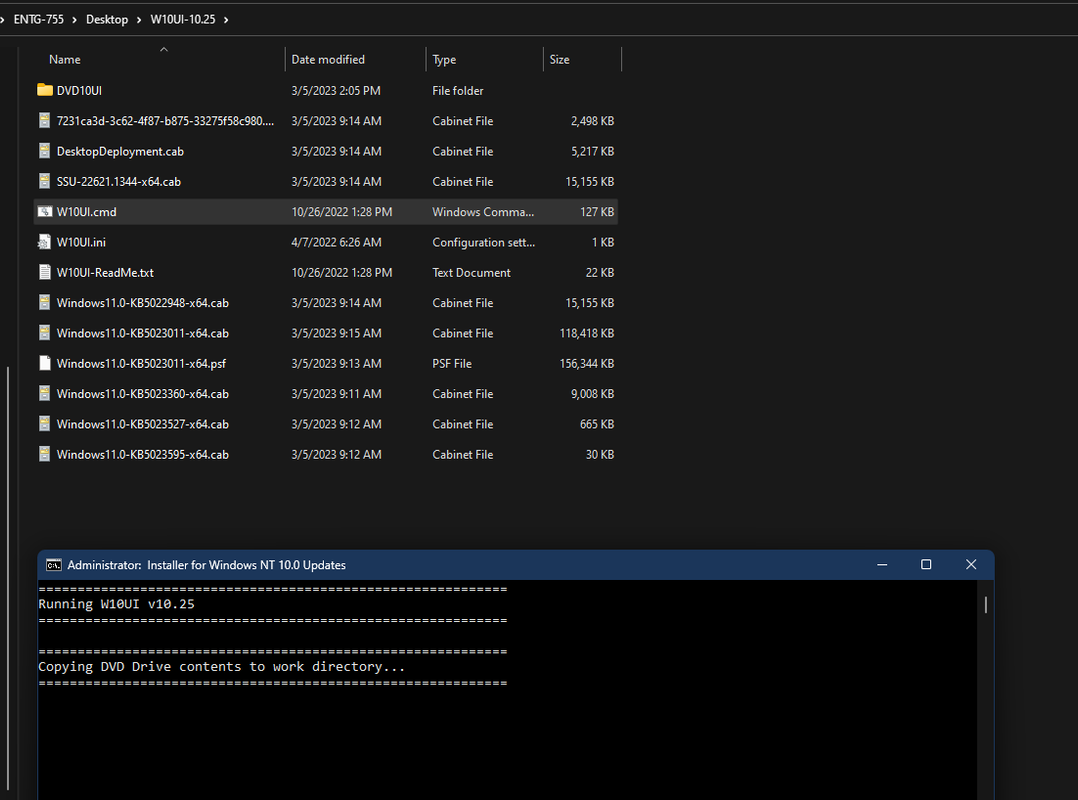Viewport: 1078px width, 800px height.
Task: Click the KB5023011-x64.cab file icon
Action: 45,333
